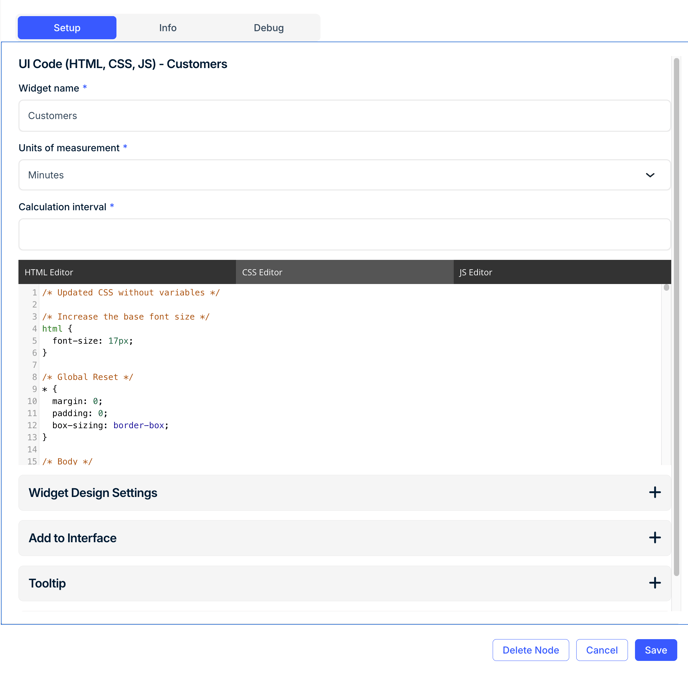Viewport: 688px width, 674px height.
Task: Expand Widget Design Settings plus icon
Action: (x=655, y=492)
